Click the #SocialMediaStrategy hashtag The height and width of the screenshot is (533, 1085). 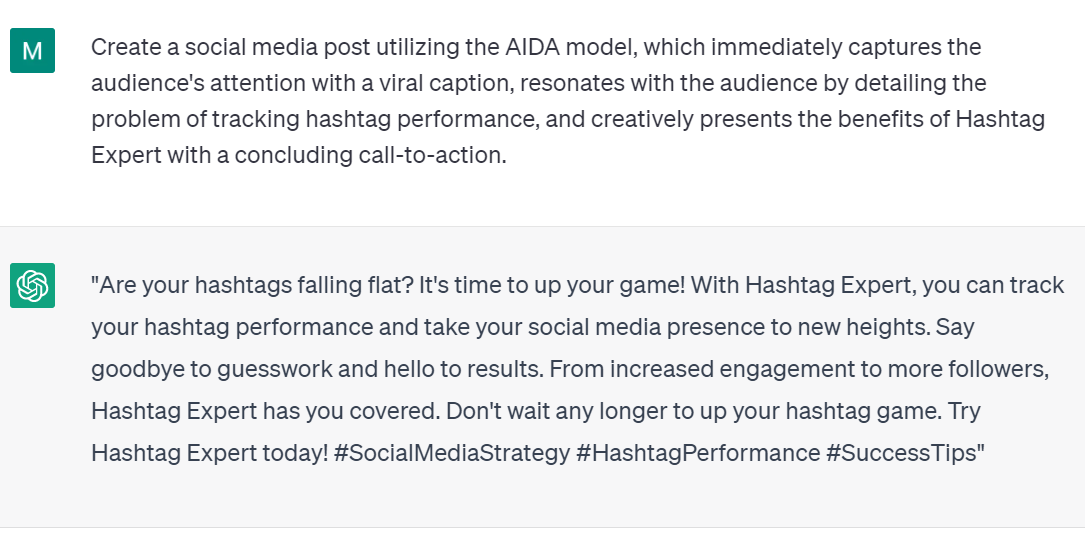click(452, 452)
